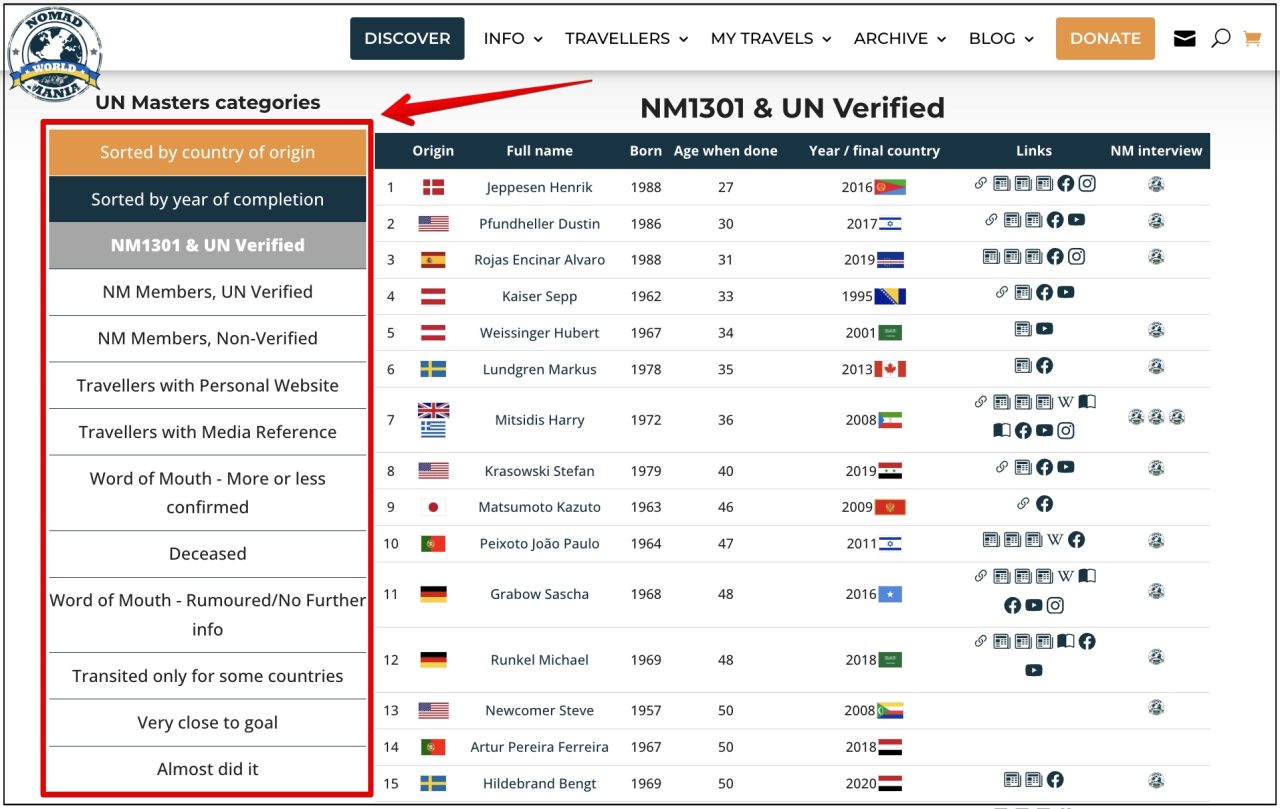Viewport: 1280px width, 809px height.
Task: Open Mitsidis Harry's Wikipedia icon
Action: click(x=1067, y=401)
